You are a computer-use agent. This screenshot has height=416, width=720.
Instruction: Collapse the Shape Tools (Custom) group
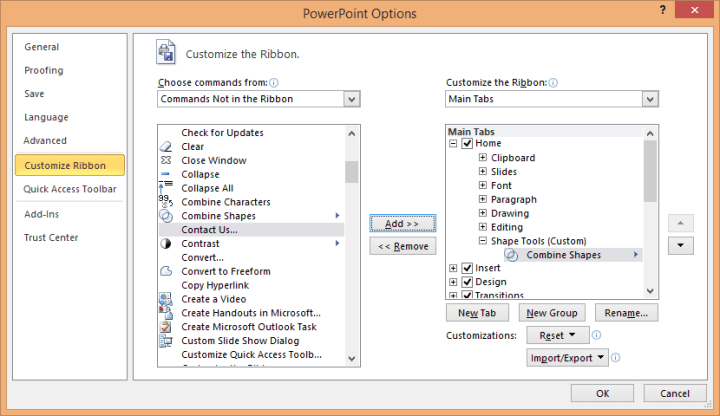click(x=483, y=241)
